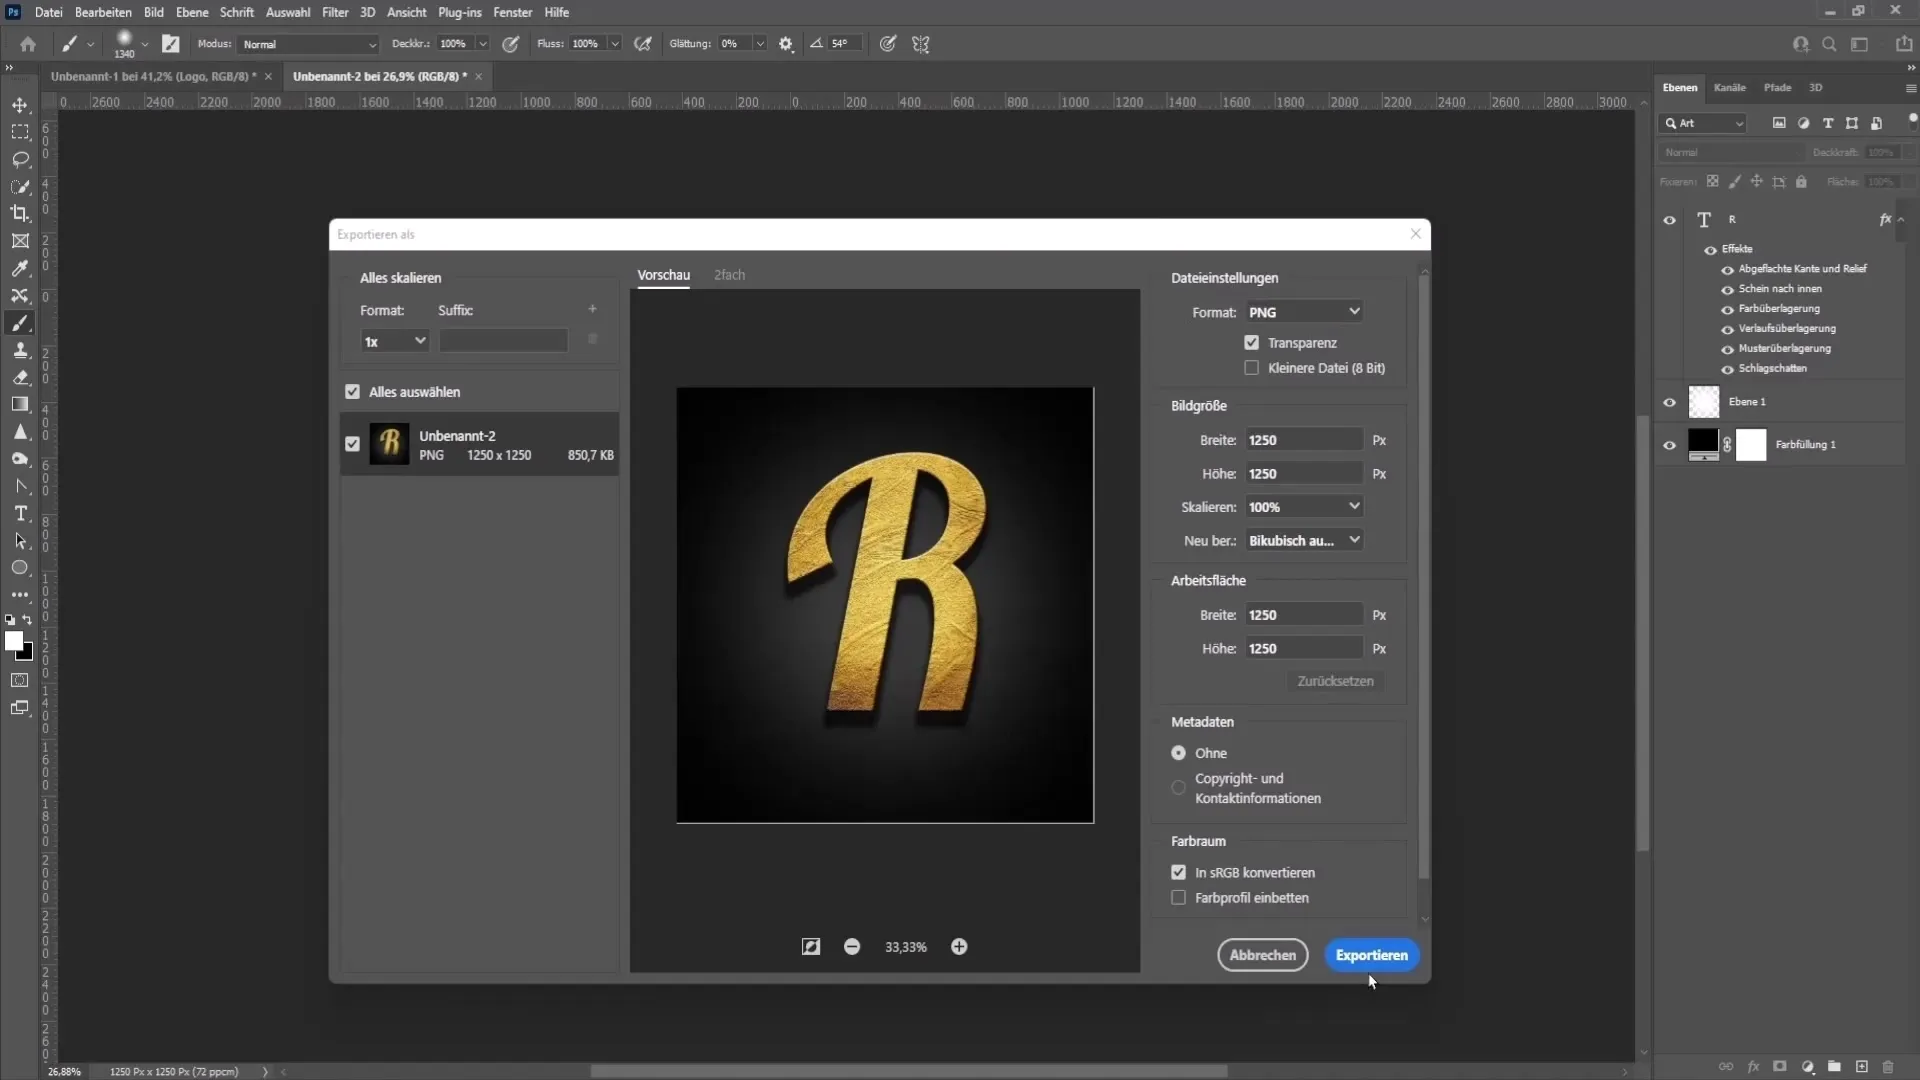This screenshot has width=1920, height=1080.
Task: Select the Gradient tool
Action: 20,404
